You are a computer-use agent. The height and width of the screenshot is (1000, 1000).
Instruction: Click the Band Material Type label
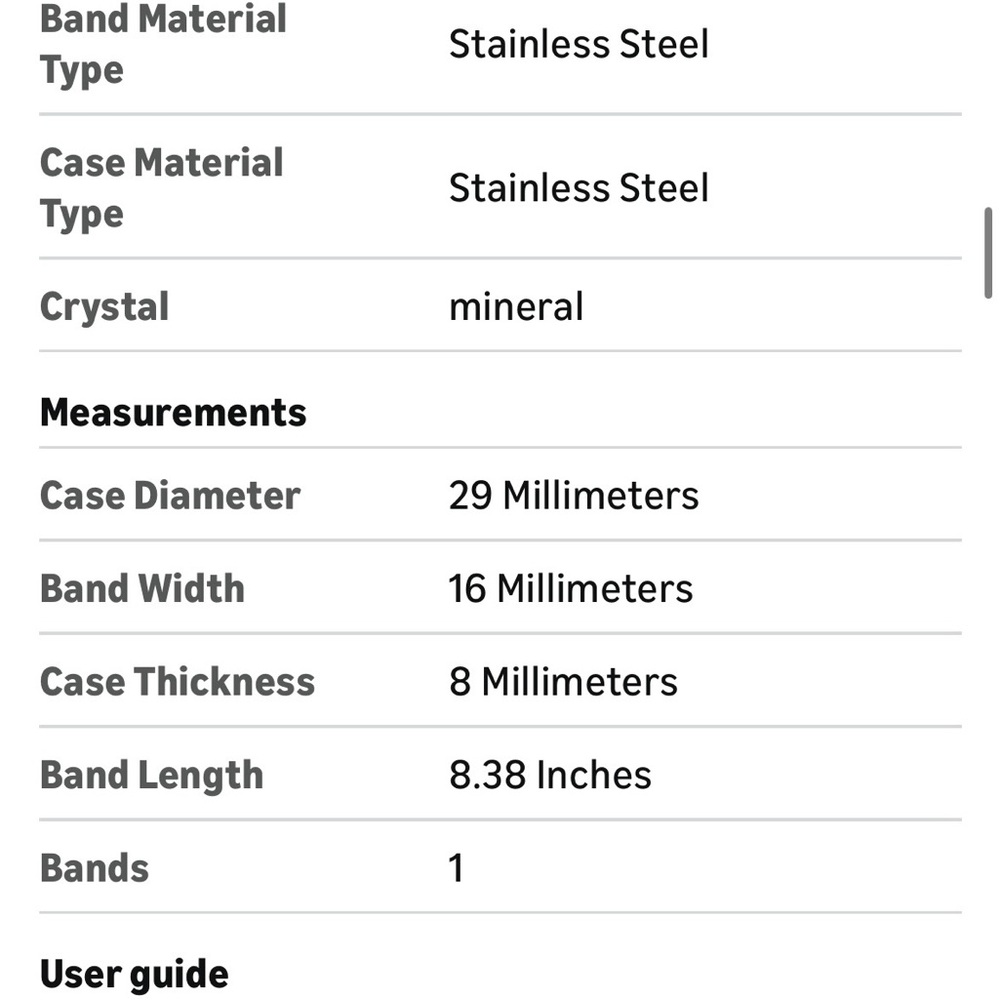tap(163, 44)
